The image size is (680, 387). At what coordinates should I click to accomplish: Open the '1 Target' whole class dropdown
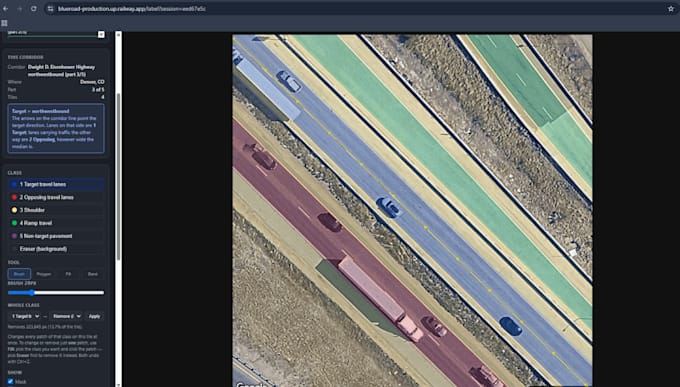tap(25, 316)
